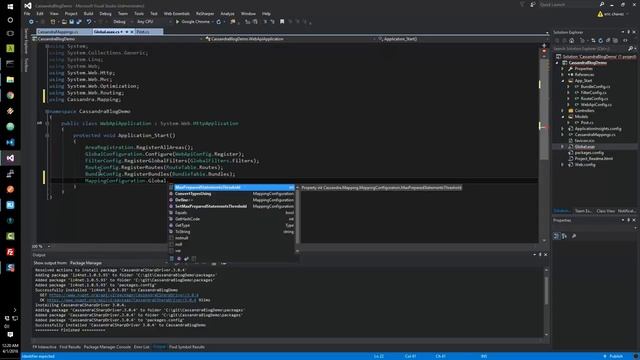The width and height of the screenshot is (640, 360).
Task: Open the Web Essentials menu
Action: [x=177, y=13]
